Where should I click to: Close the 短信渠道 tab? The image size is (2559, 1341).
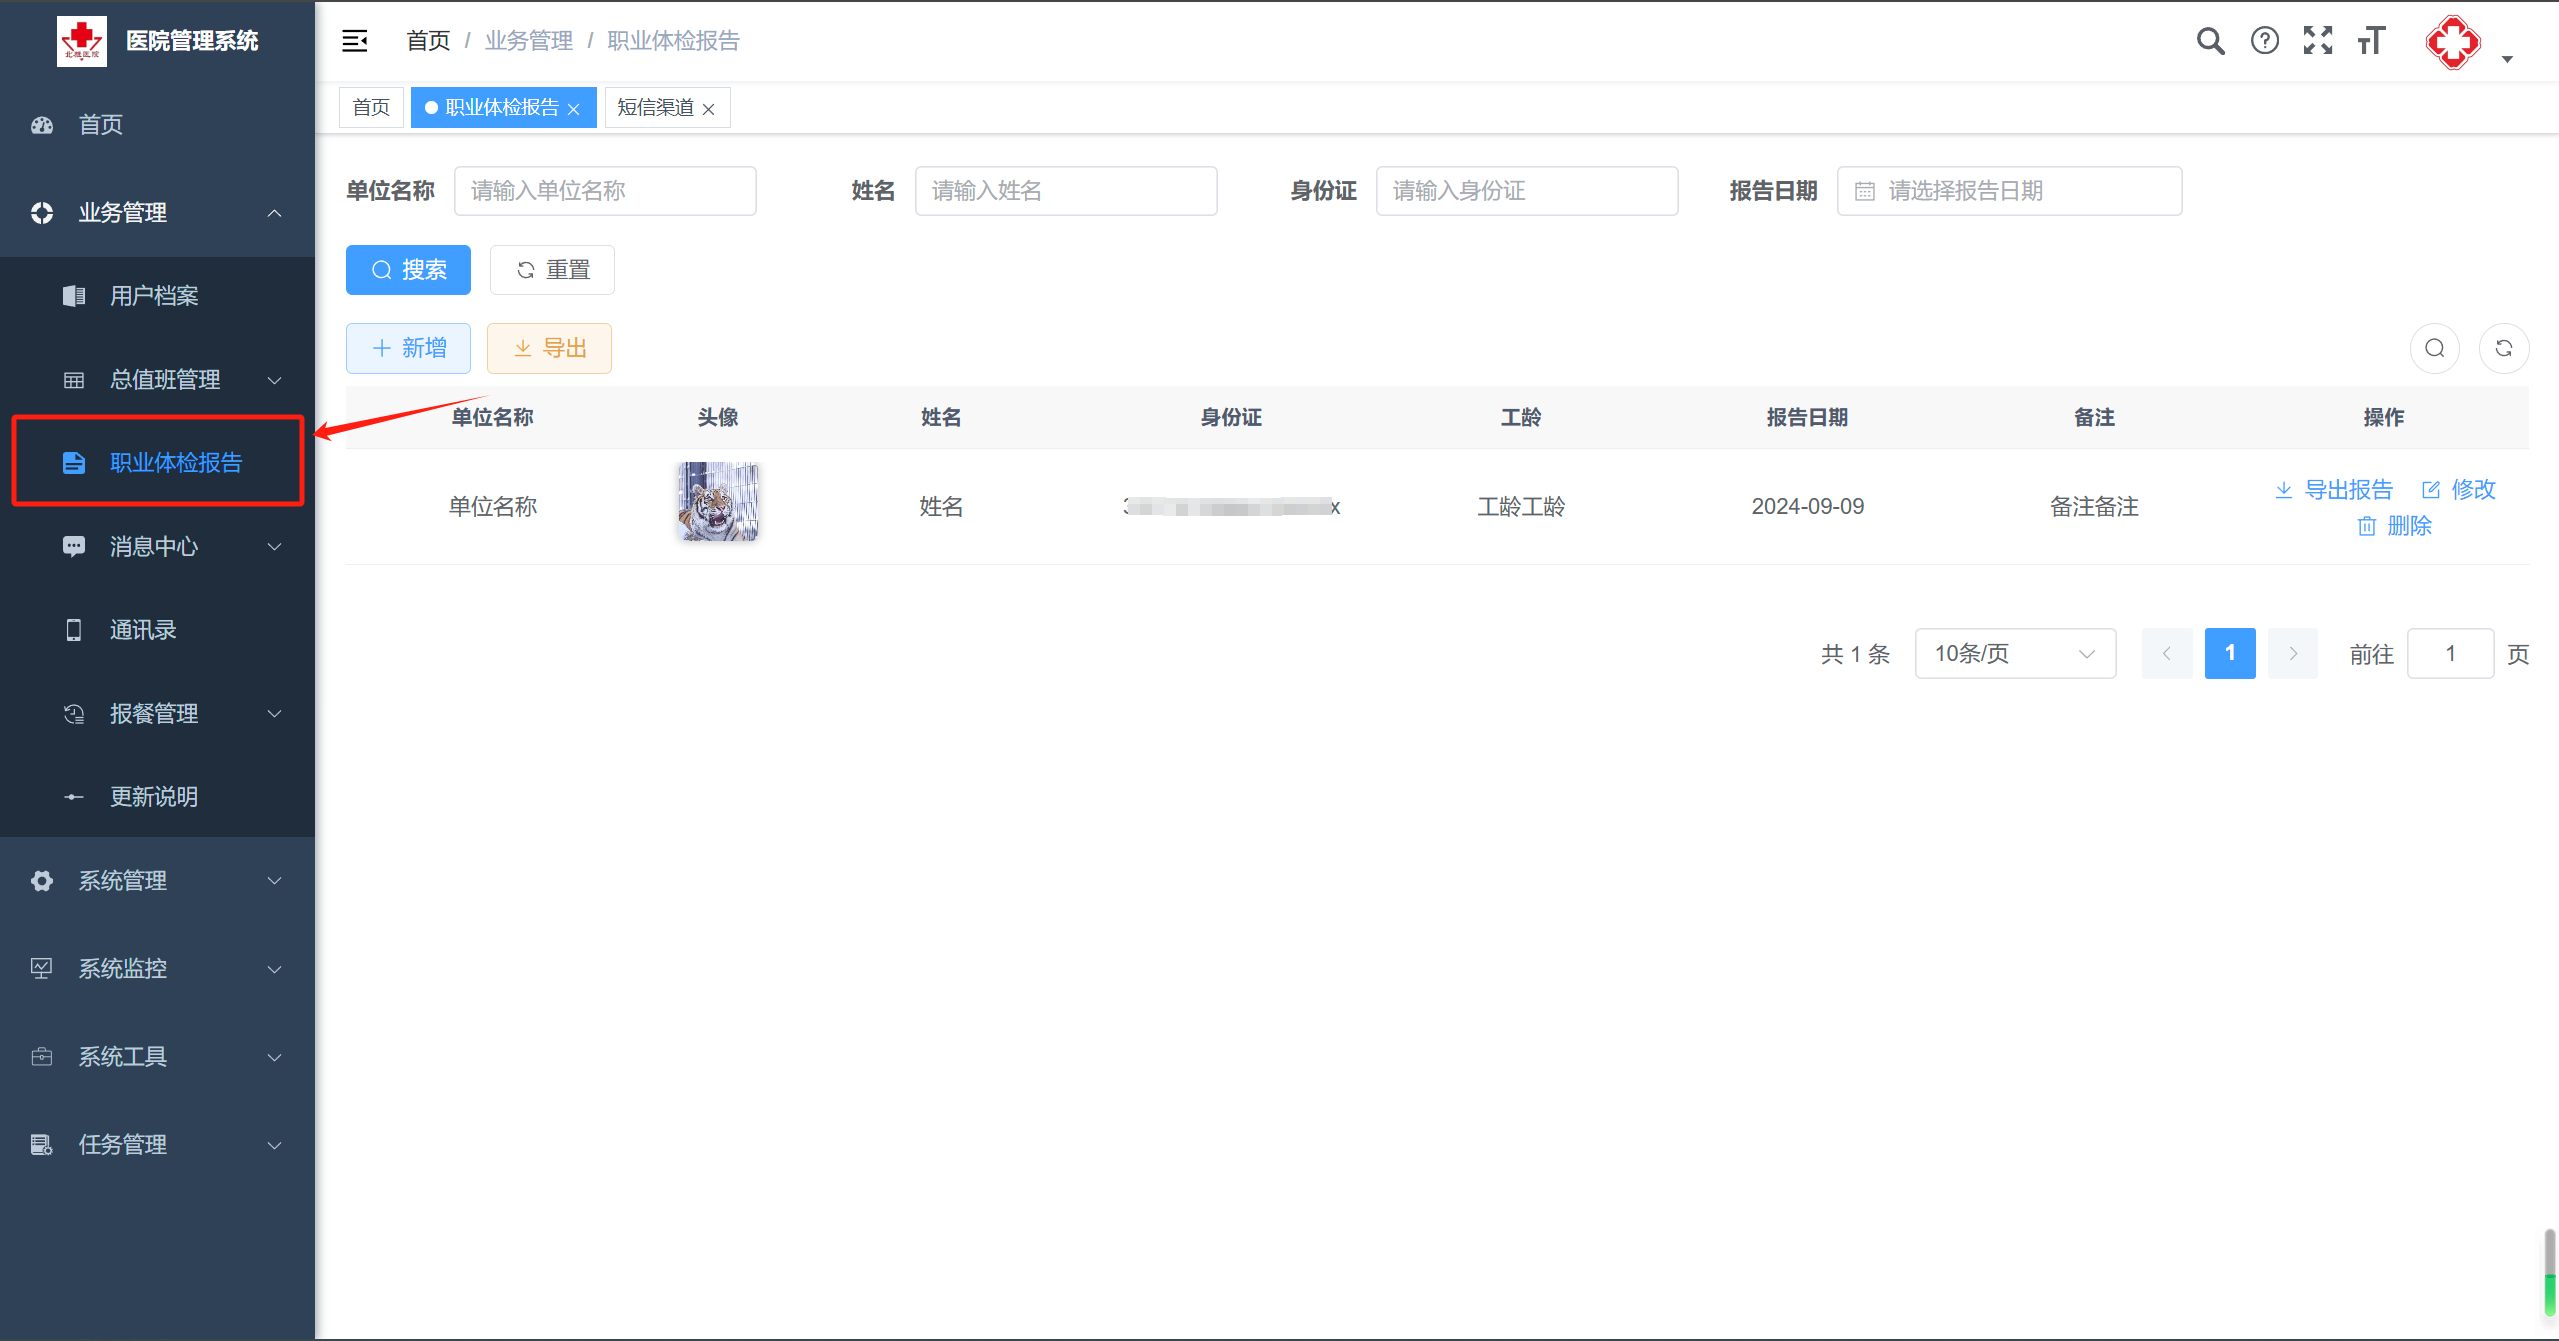(708, 109)
